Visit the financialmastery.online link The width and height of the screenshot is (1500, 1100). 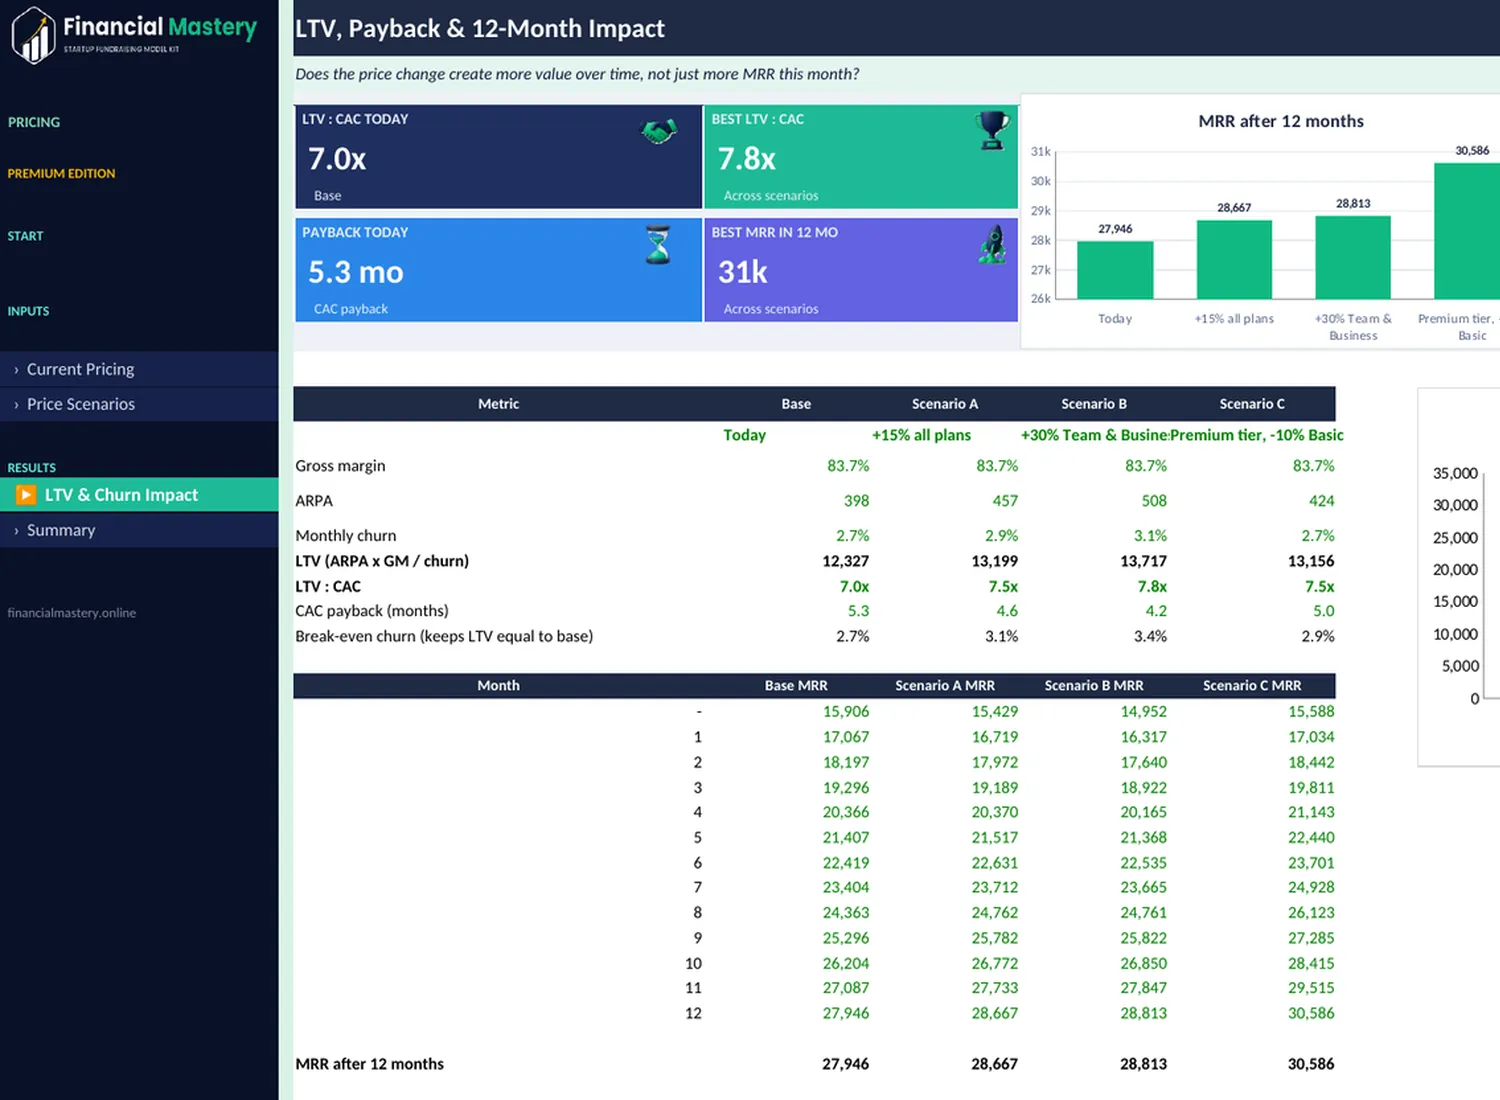coord(72,613)
